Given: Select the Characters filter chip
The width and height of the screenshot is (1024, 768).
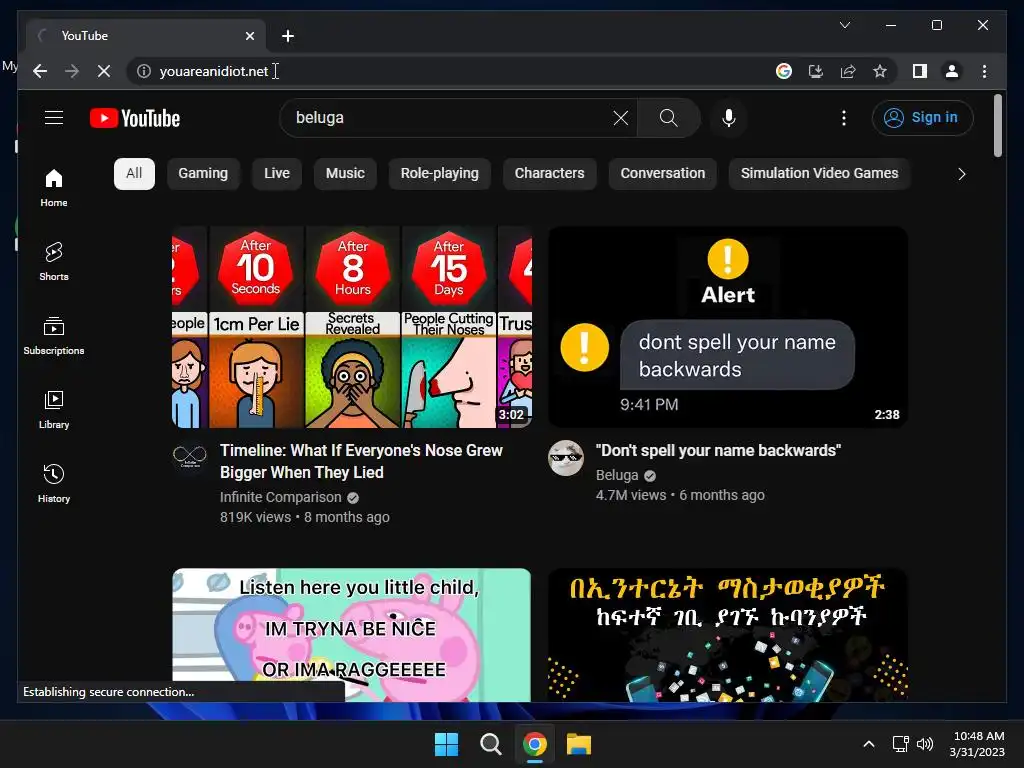Looking at the screenshot, I should point(549,174).
